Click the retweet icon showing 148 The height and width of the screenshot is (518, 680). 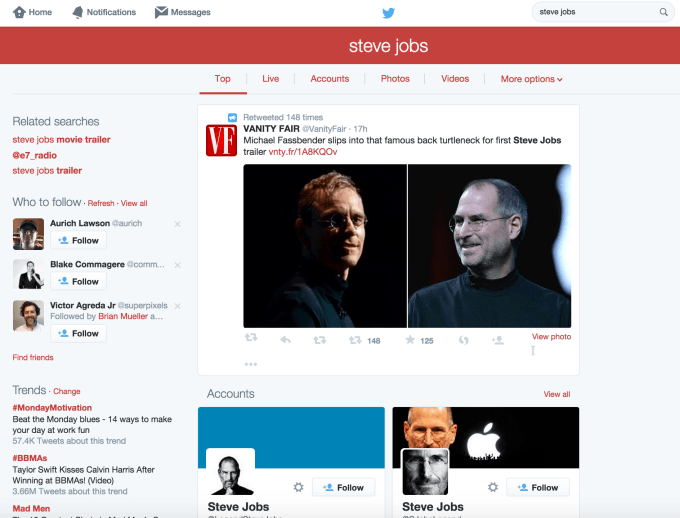coord(355,340)
